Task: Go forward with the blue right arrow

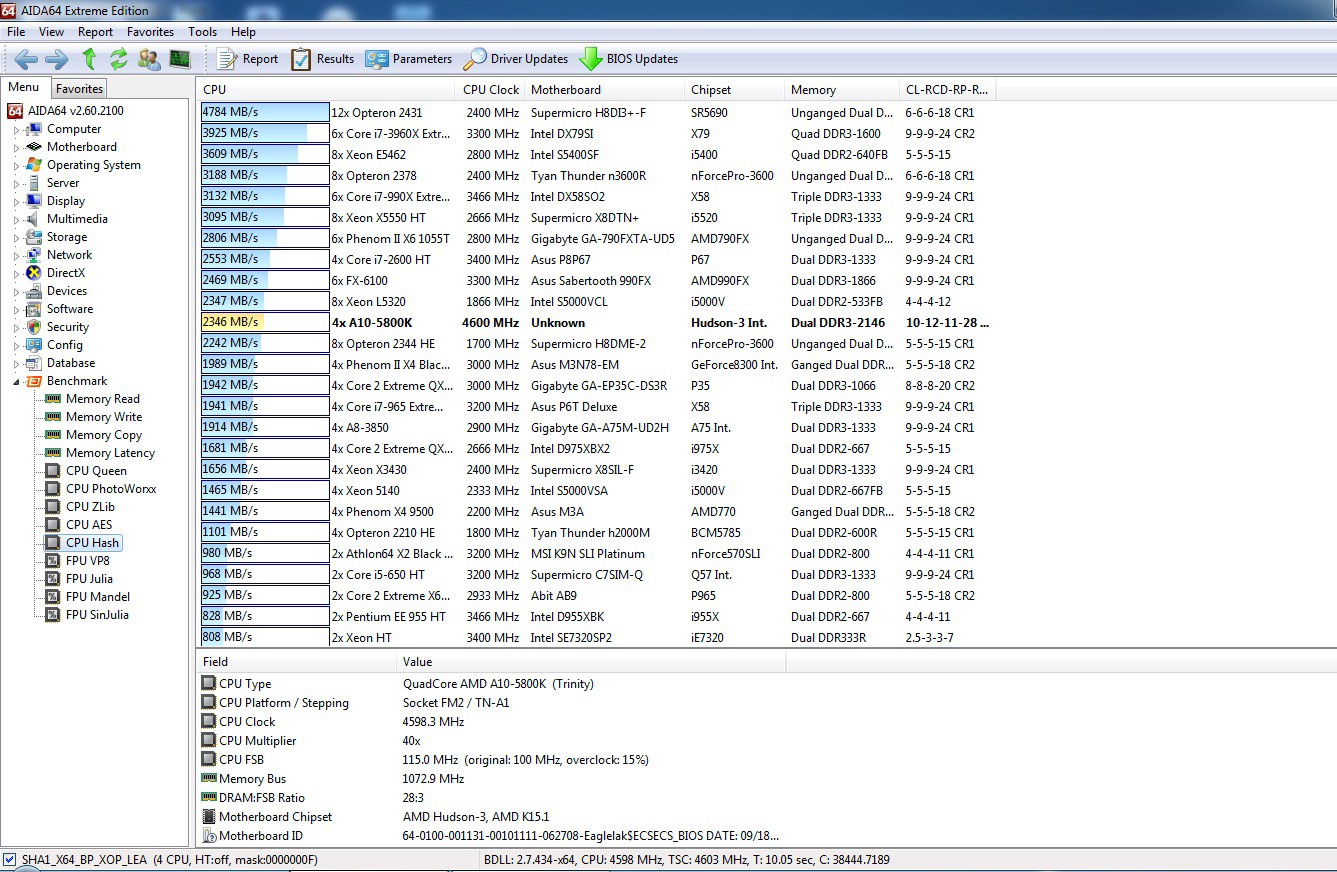Action: pyautogui.click(x=57, y=59)
